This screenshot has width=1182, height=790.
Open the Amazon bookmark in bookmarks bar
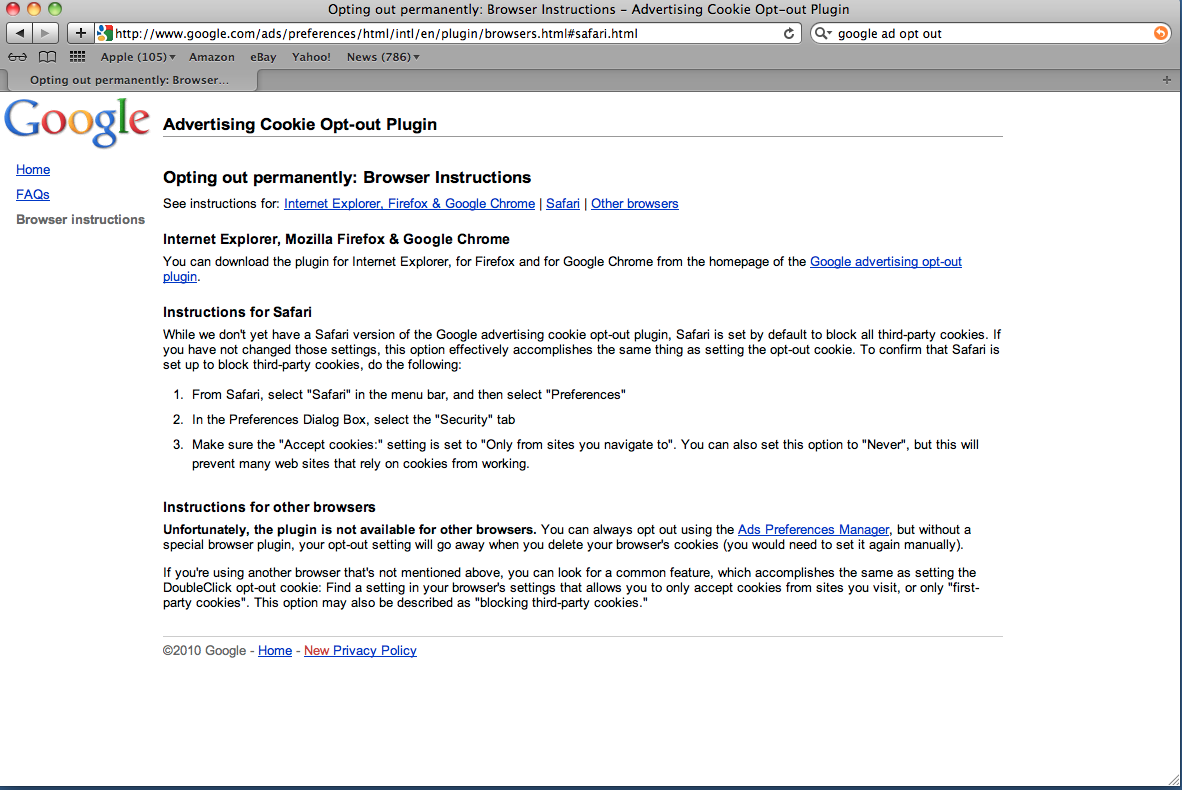[212, 57]
